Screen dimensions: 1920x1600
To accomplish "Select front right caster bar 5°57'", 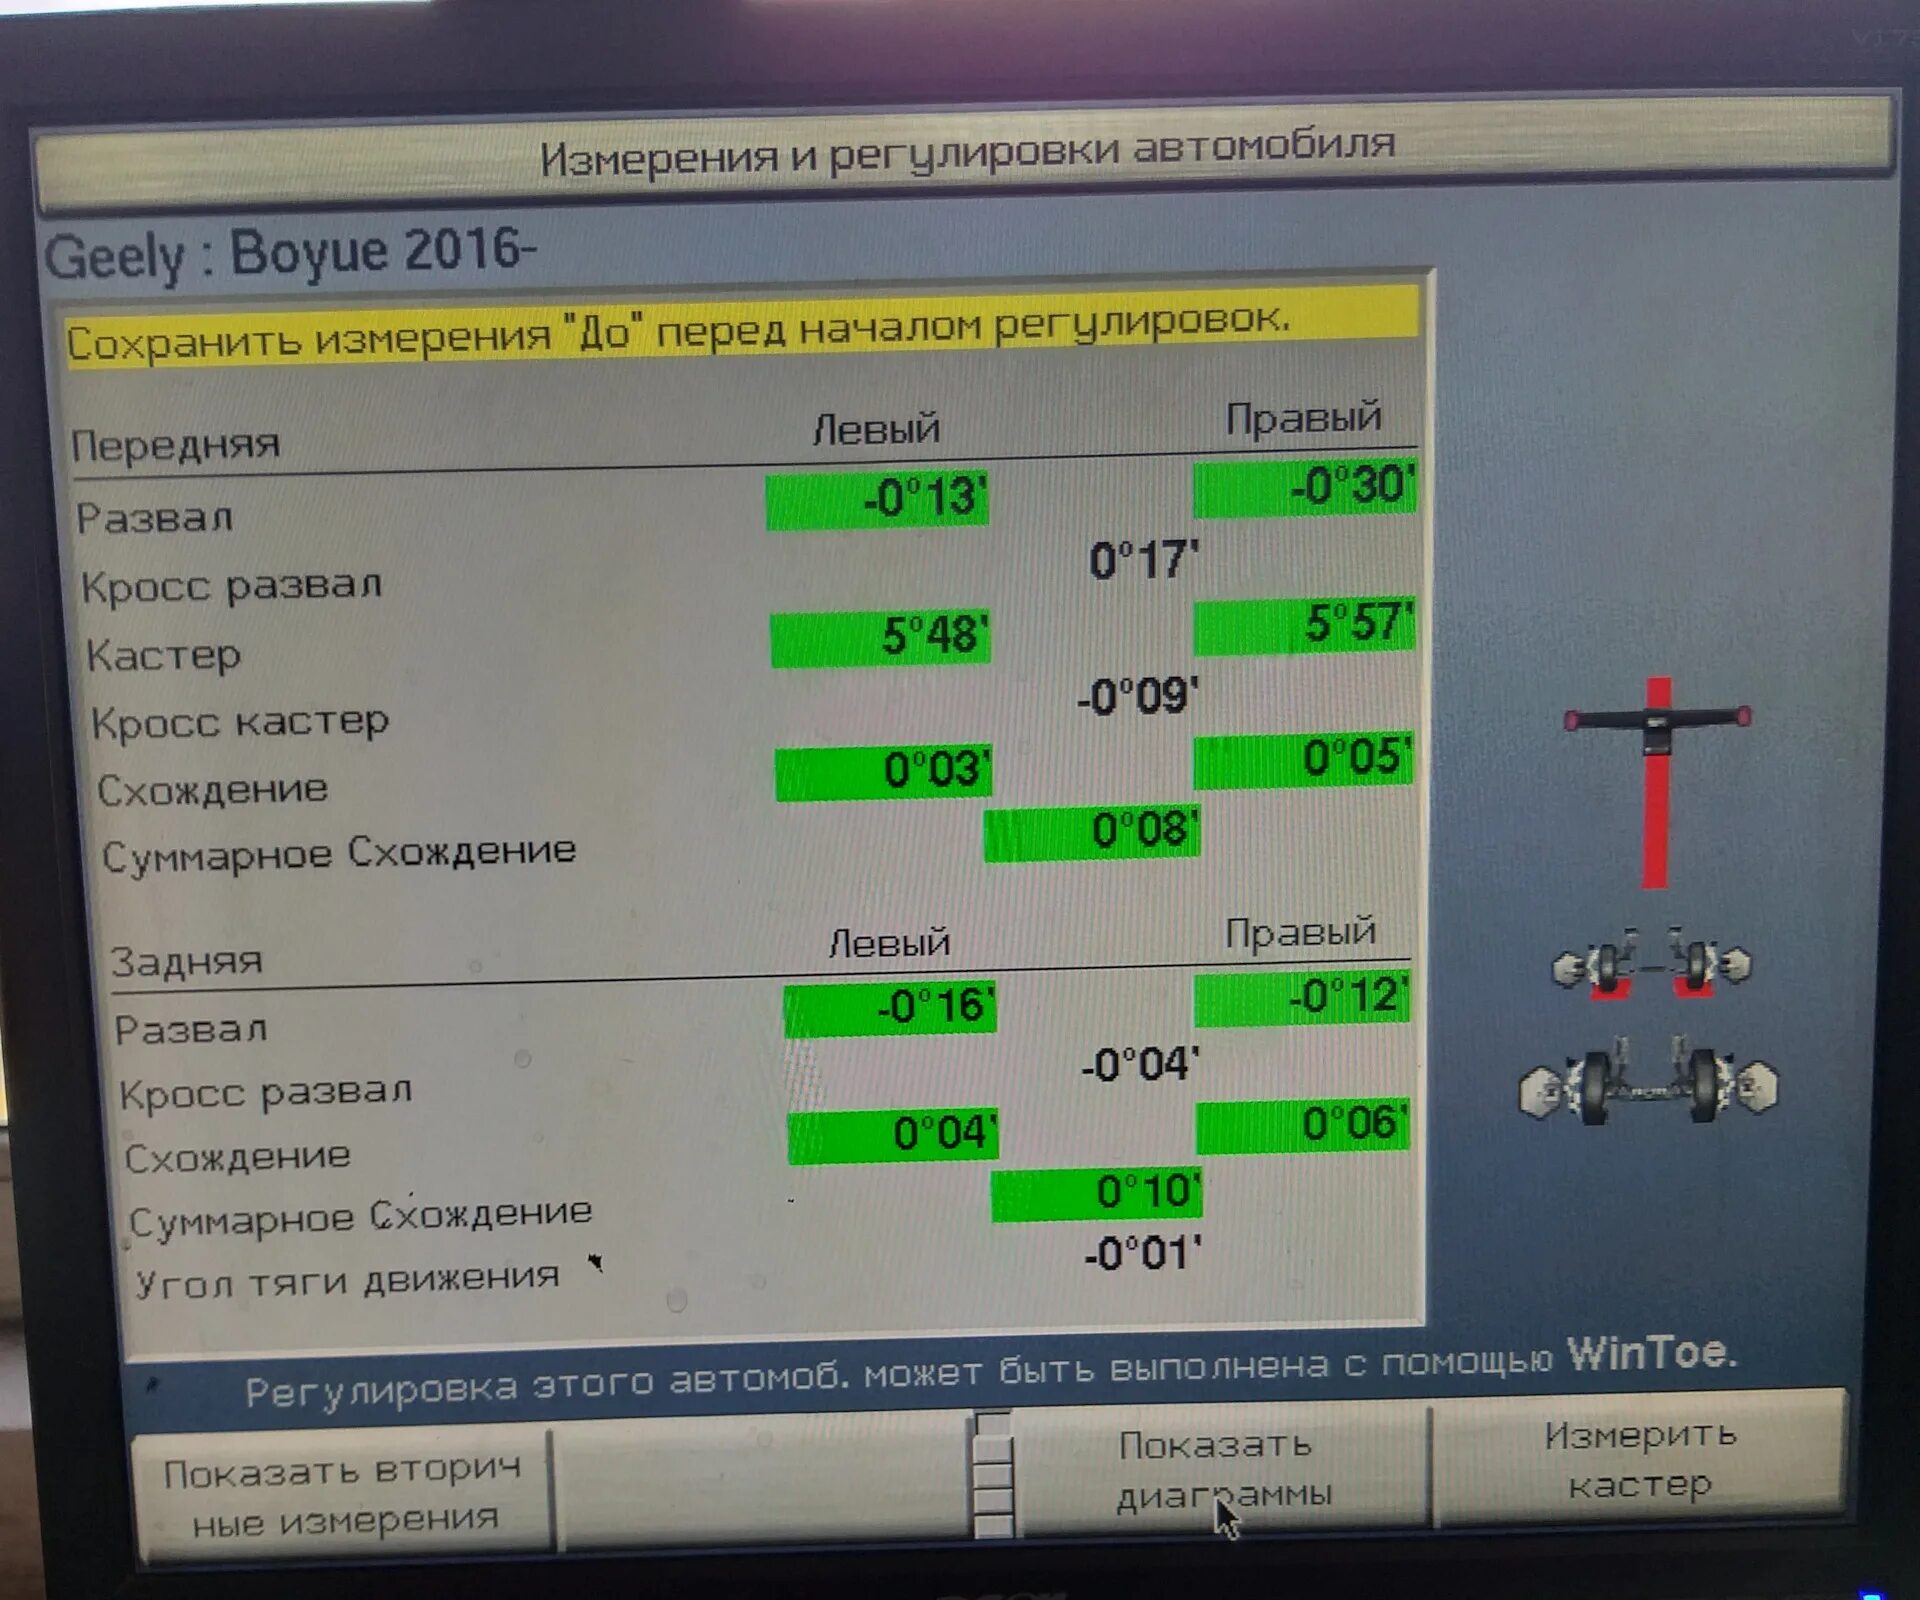I will (x=1305, y=626).
